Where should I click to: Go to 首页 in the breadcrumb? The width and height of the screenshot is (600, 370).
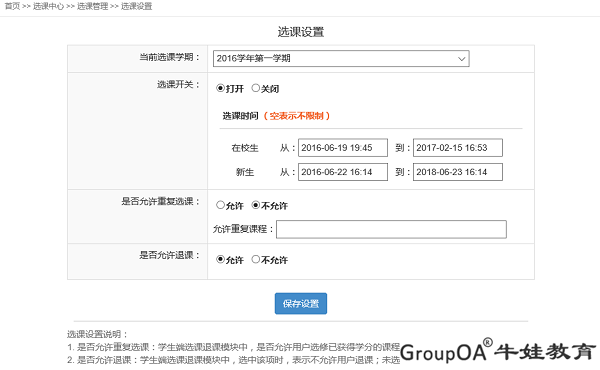click(x=12, y=6)
